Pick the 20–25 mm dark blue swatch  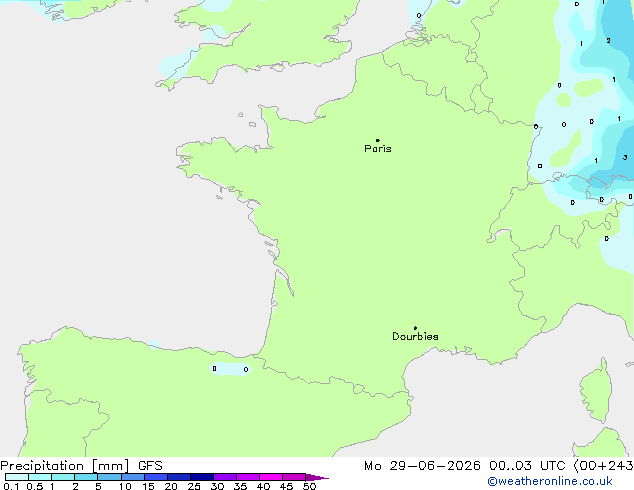click(x=179, y=477)
